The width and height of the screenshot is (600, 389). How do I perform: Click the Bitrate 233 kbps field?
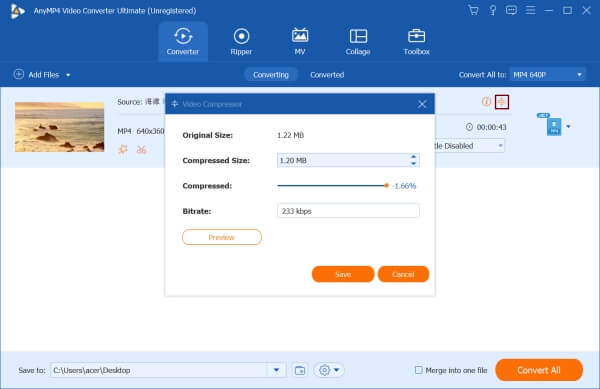348,211
